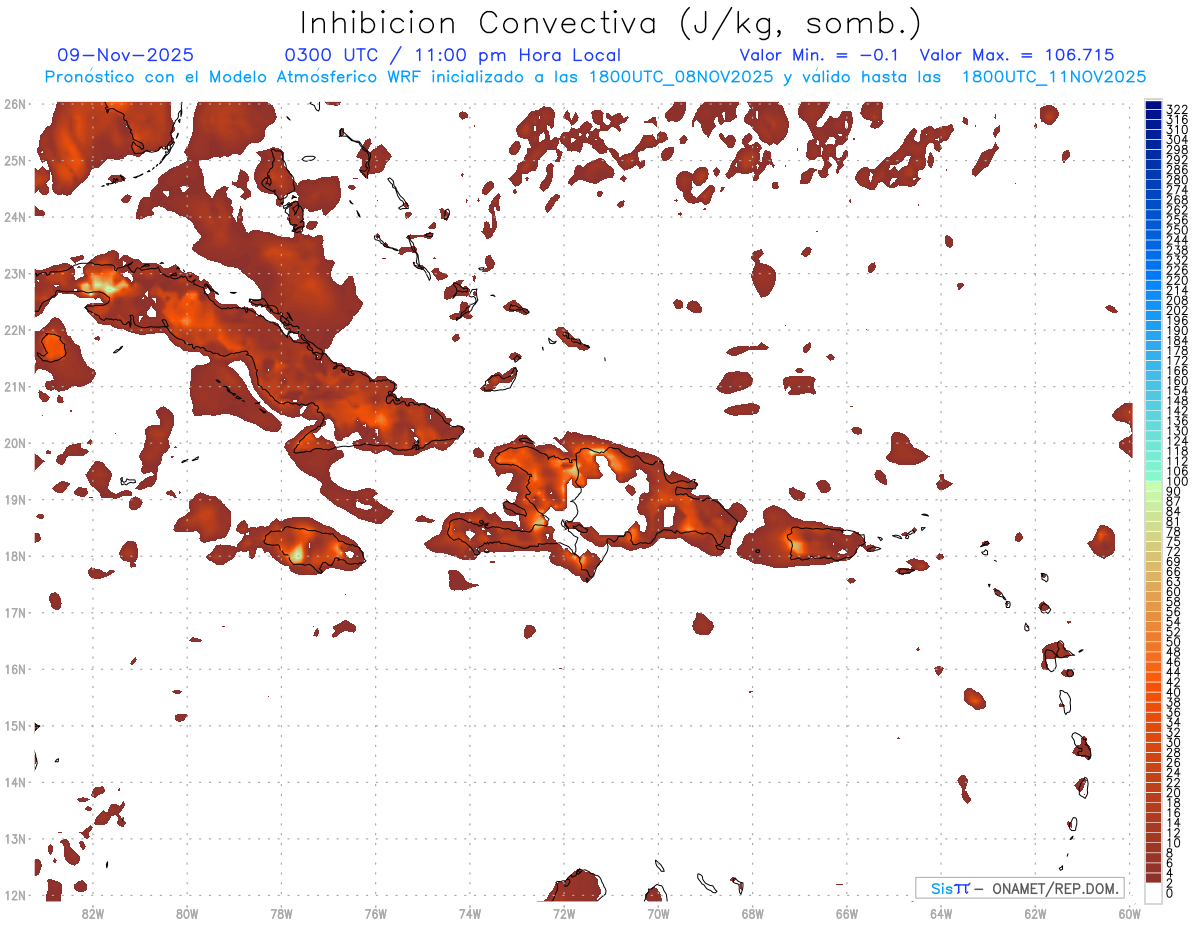The image size is (1200, 927).
Task: Click the '74W' longitude label
Action: (x=470, y=912)
